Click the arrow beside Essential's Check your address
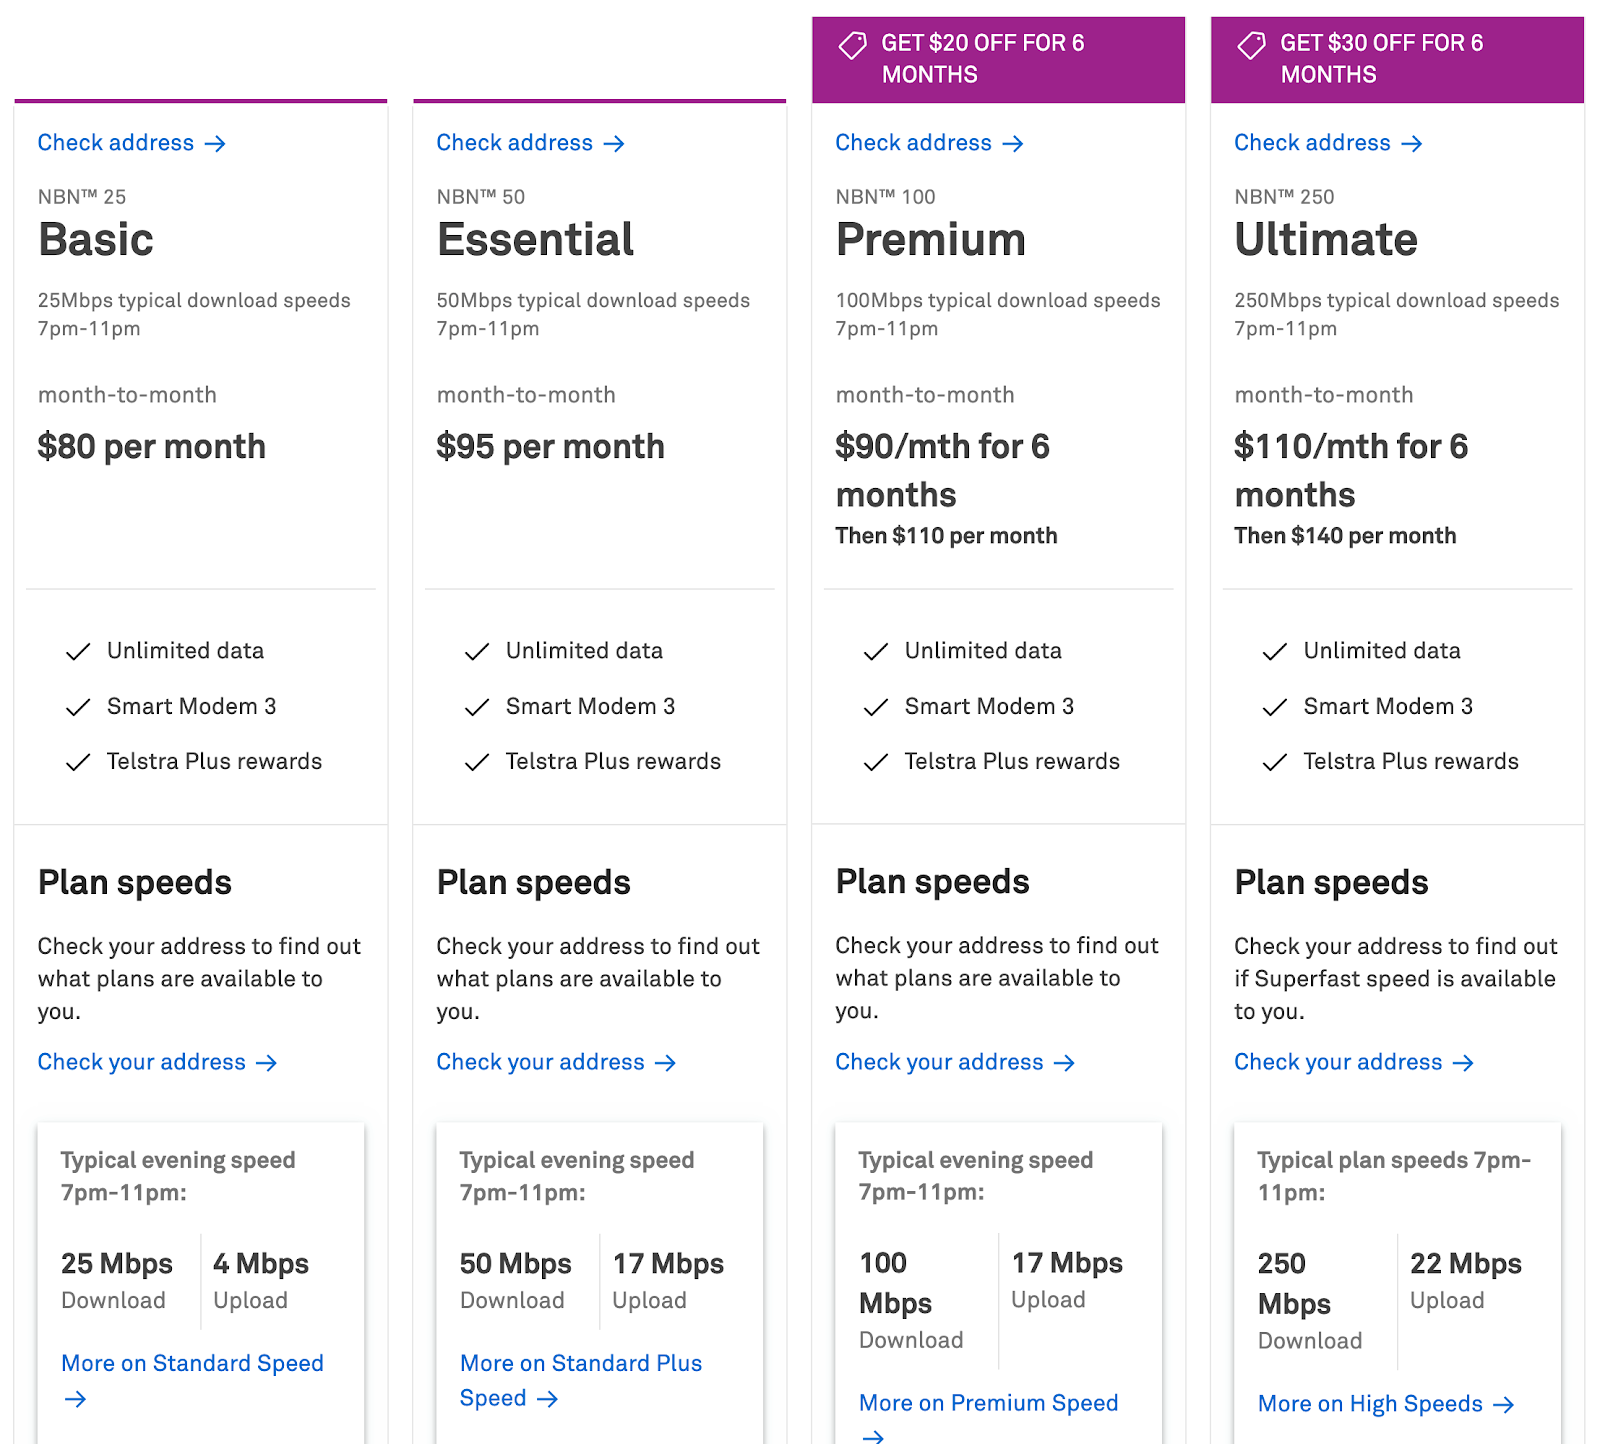1600x1444 pixels. (666, 1063)
